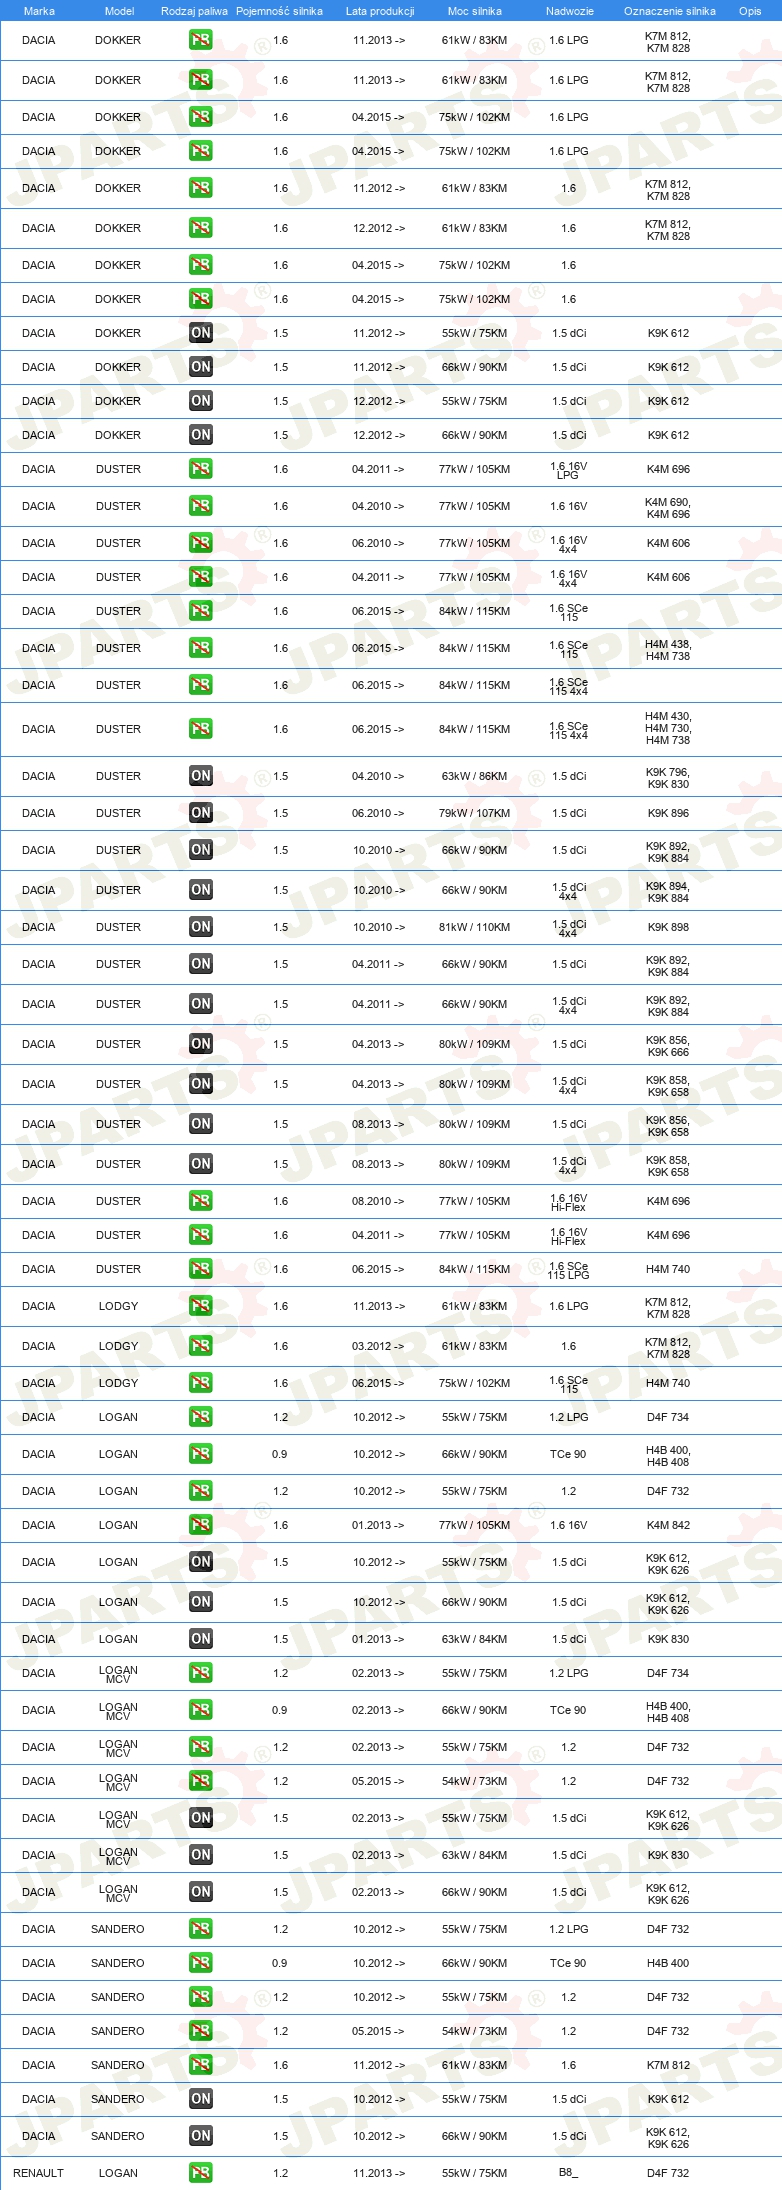Click the petrol icon in the Dokker 11.2012 61kW row
Viewport: 782px width, 2190px height.
[201, 188]
